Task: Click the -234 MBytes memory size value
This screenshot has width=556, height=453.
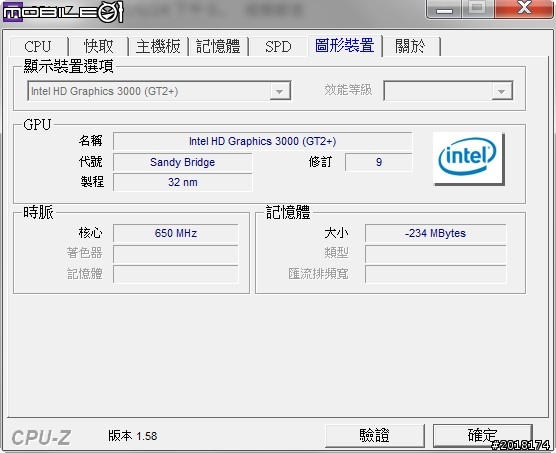Action: pos(435,233)
